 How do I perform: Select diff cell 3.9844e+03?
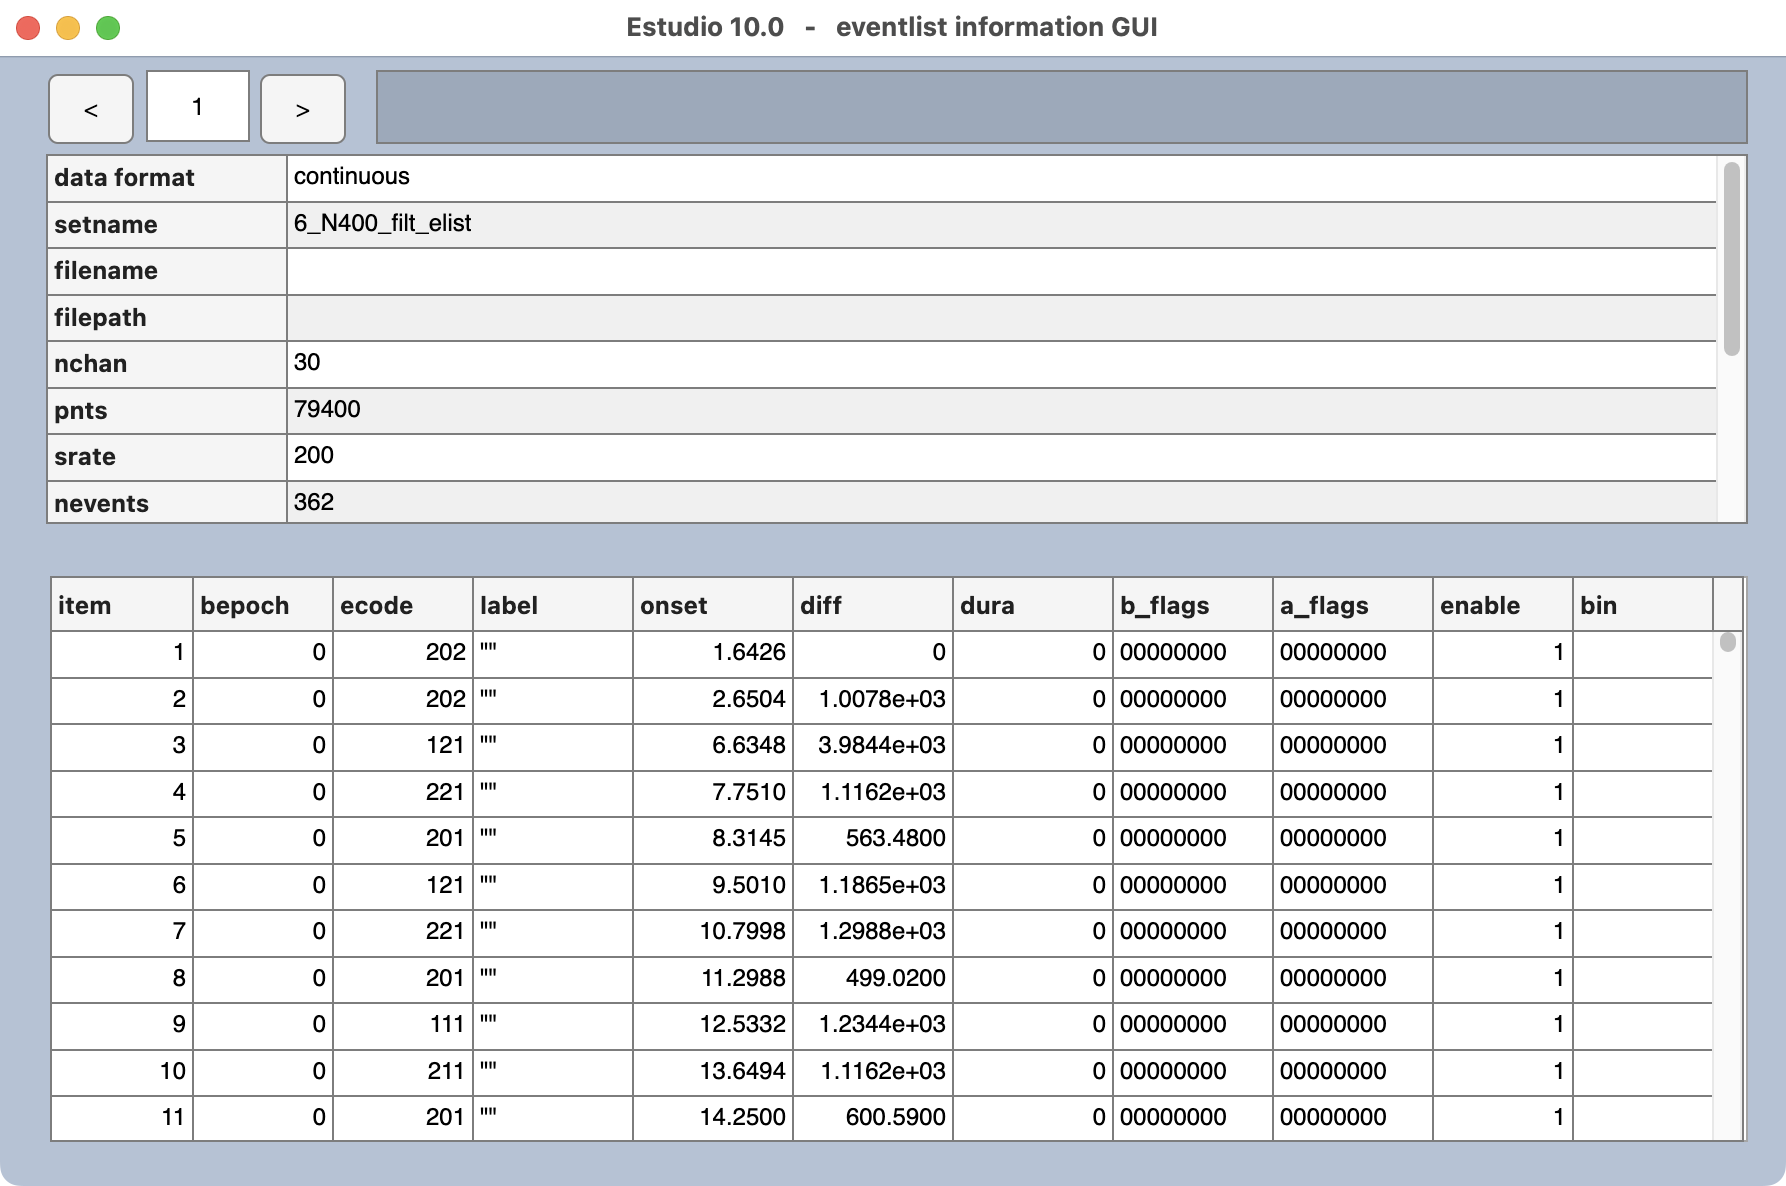[x=873, y=747]
